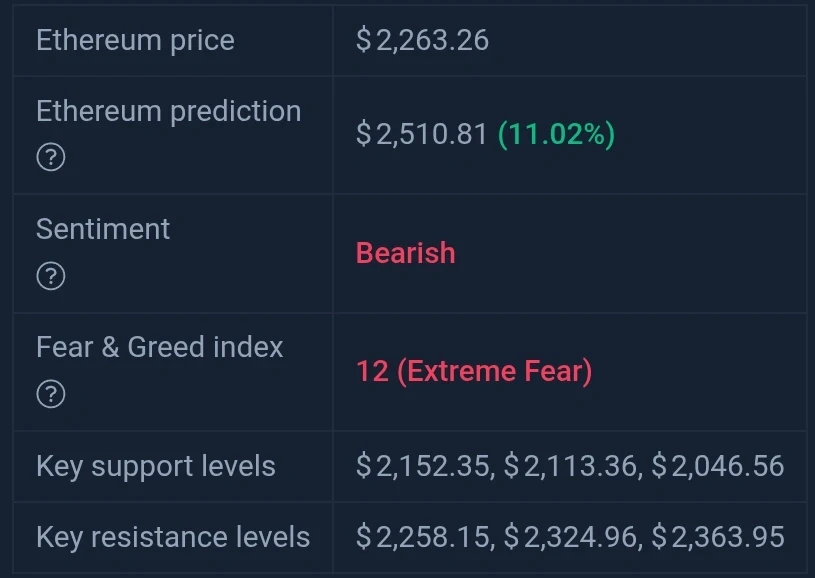Image resolution: width=815 pixels, height=578 pixels.
Task: Click the green 11.02% change figure
Action: coord(557,134)
